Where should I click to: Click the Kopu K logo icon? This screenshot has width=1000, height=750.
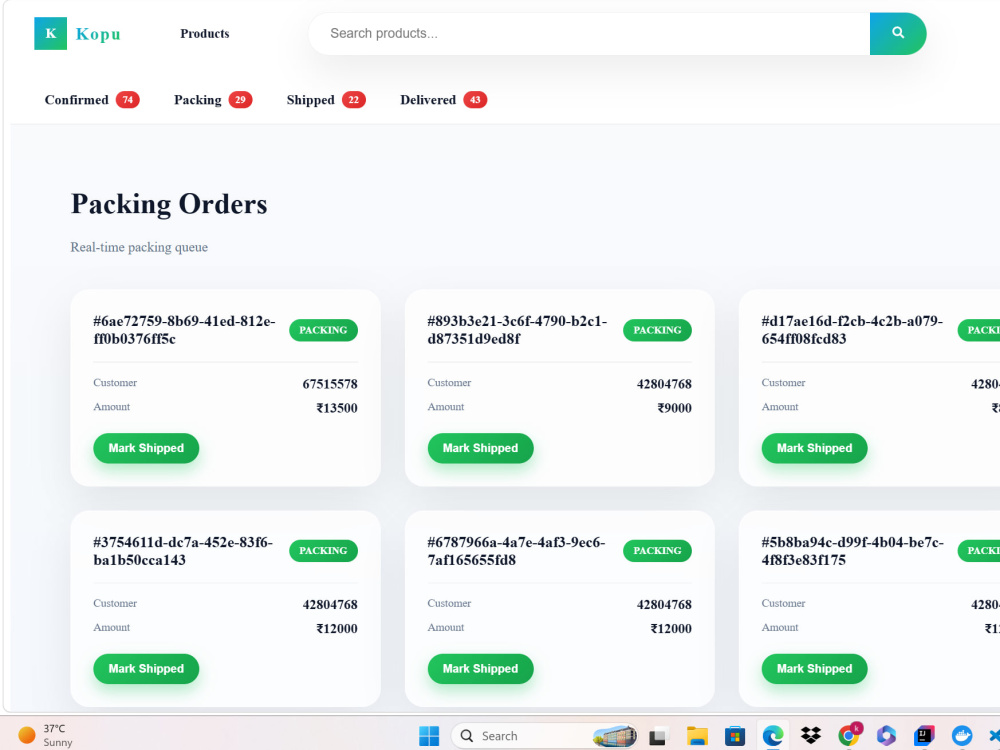50,34
